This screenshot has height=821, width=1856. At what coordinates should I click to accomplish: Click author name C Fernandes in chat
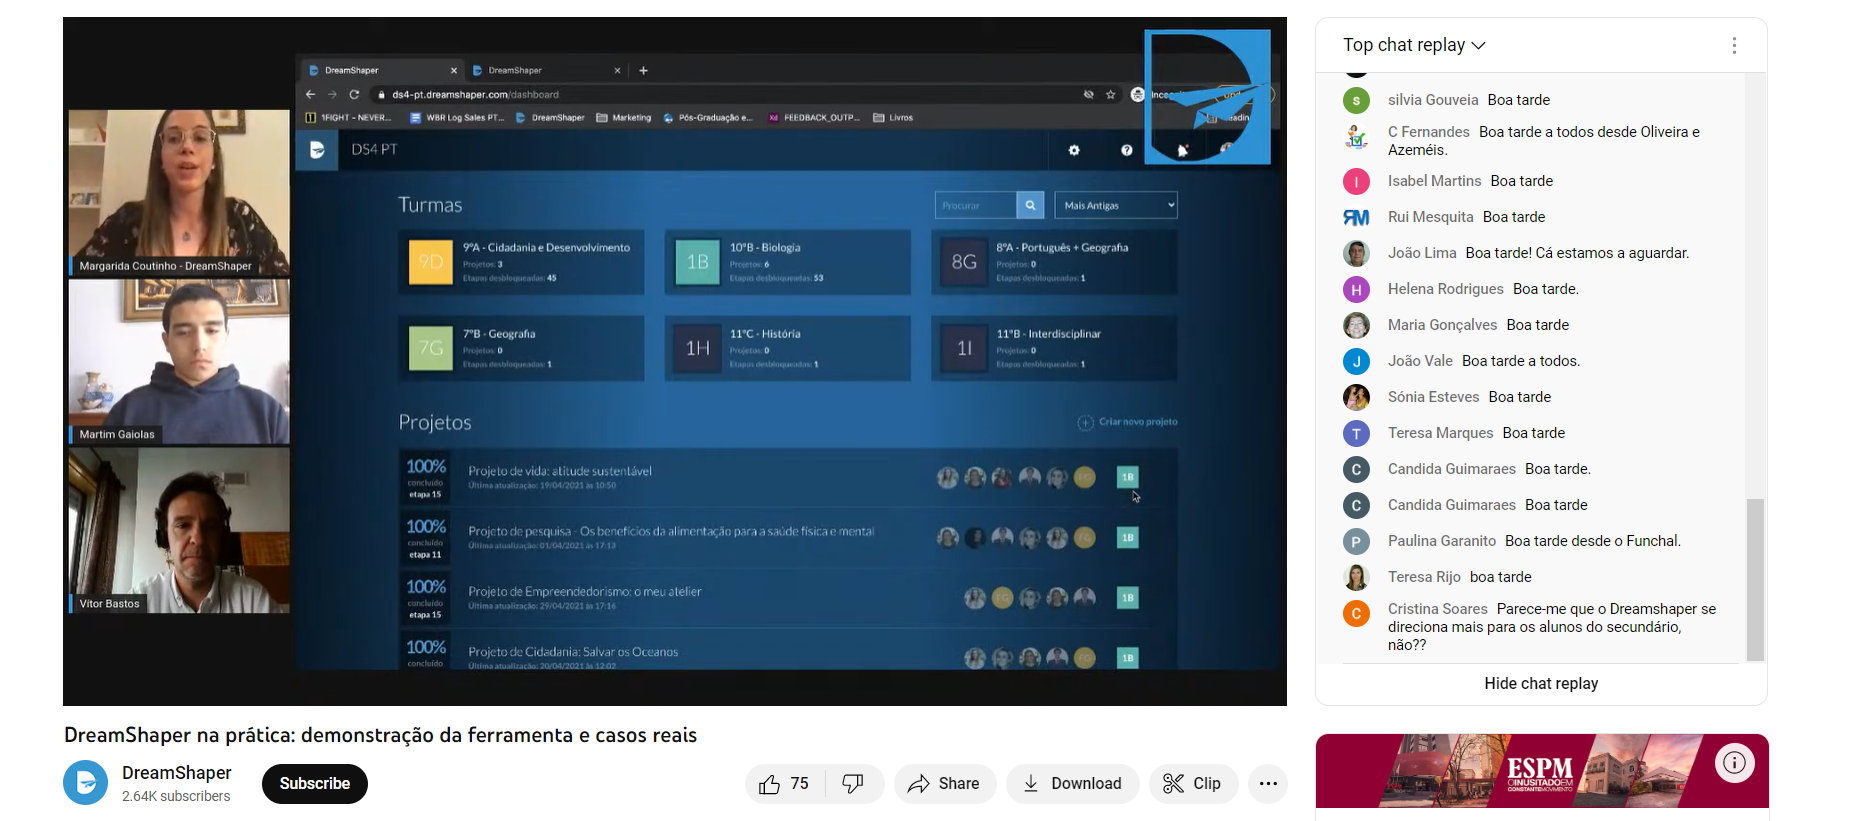point(1429,132)
